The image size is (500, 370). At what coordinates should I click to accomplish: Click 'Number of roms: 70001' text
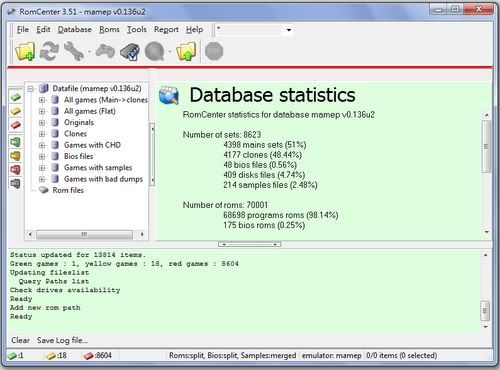coord(225,205)
